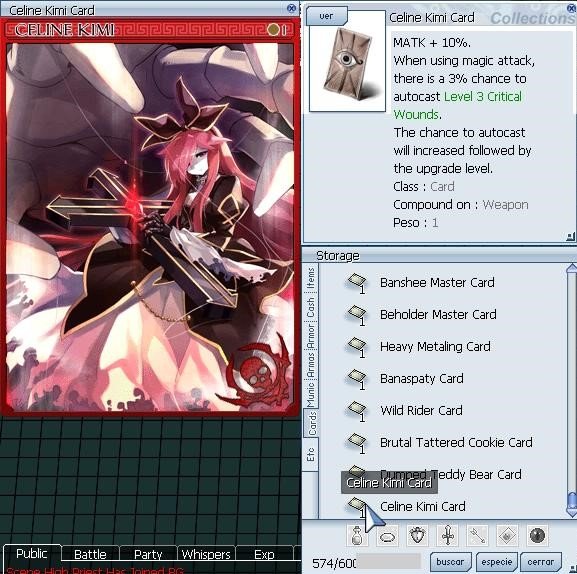Click the Heavy Metaling Card name
The height and width of the screenshot is (574, 577).
435,347
